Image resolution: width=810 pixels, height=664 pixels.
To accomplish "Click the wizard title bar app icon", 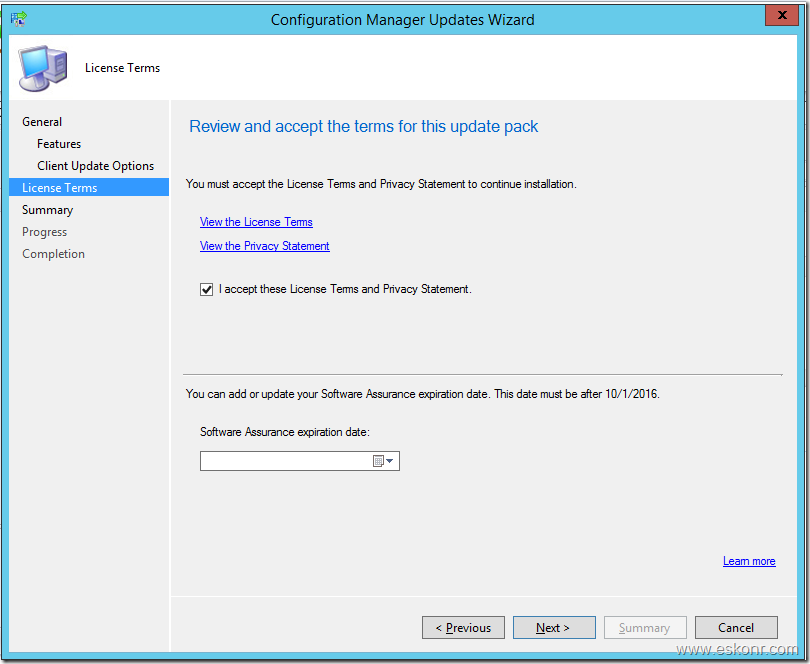I will (19, 19).
